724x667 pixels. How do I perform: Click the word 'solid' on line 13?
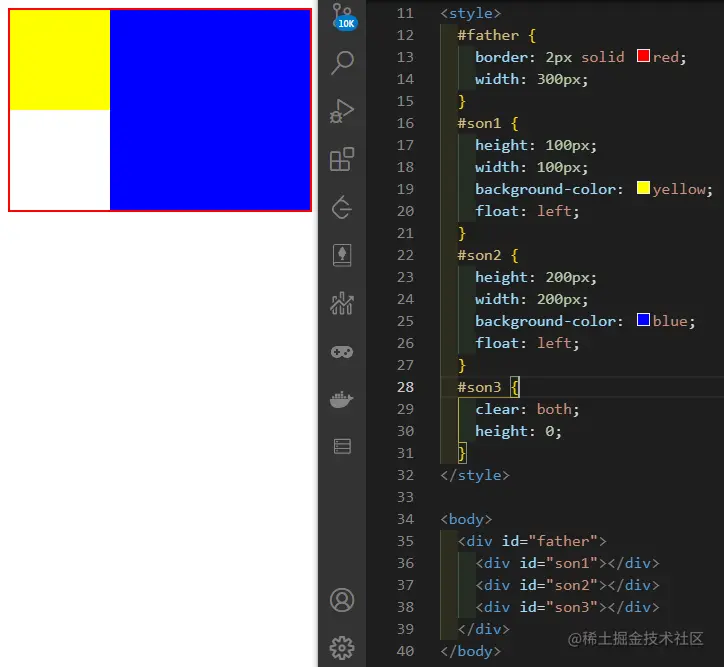[603, 57]
